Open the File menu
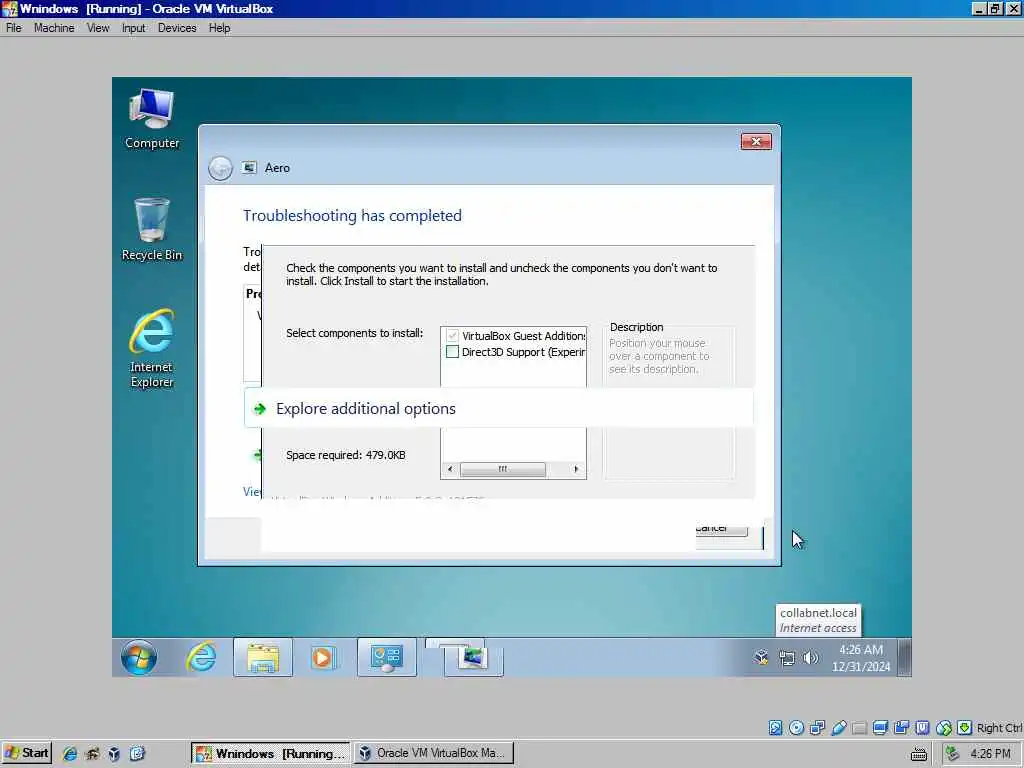 [14, 28]
